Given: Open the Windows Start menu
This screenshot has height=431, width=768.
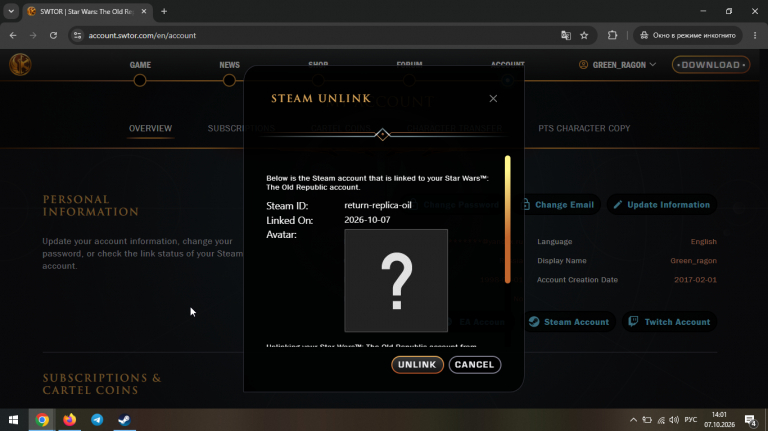Looking at the screenshot, I should point(13,420).
